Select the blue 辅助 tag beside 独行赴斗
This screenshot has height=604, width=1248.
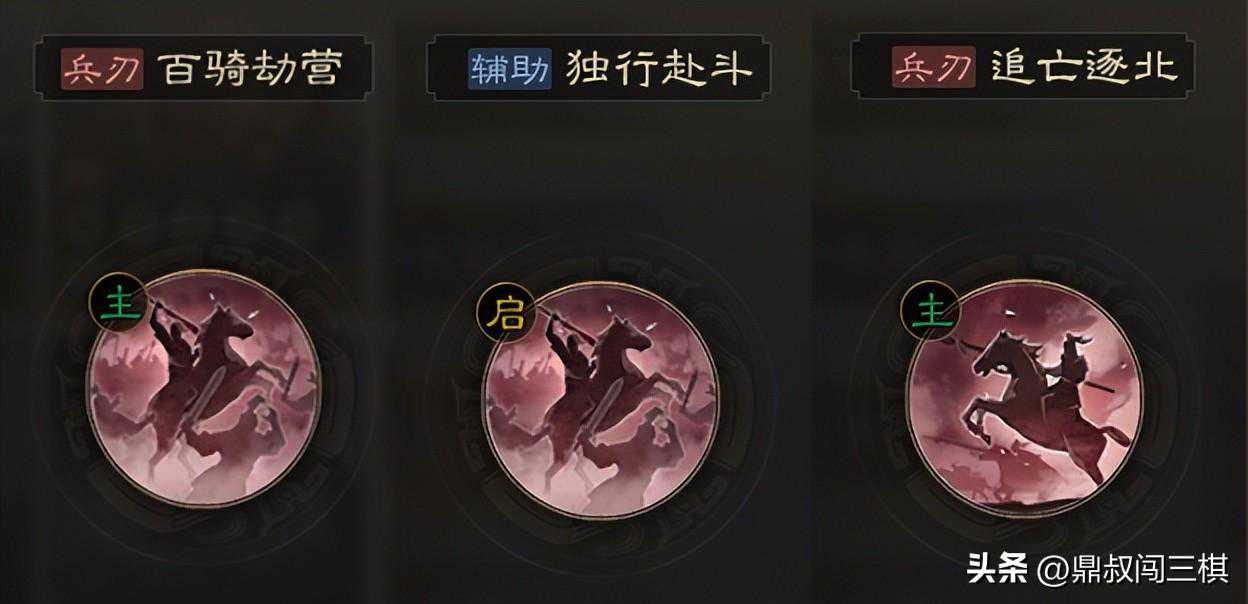click(x=510, y=69)
